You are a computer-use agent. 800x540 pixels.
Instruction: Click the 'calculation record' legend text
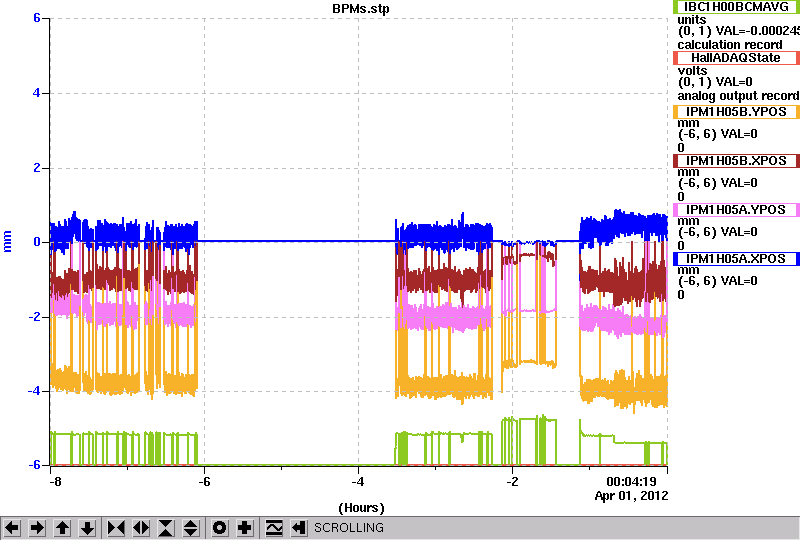[x=730, y=44]
